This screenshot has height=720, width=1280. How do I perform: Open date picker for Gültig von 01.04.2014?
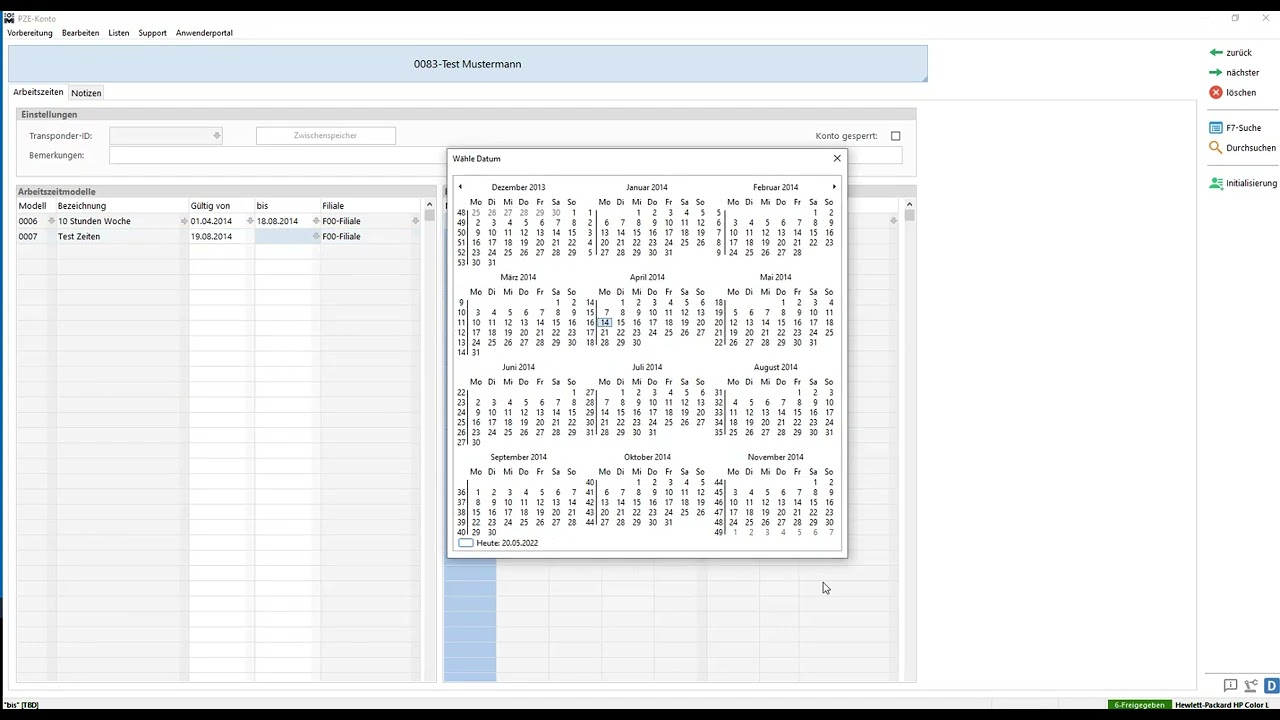(x=250, y=221)
